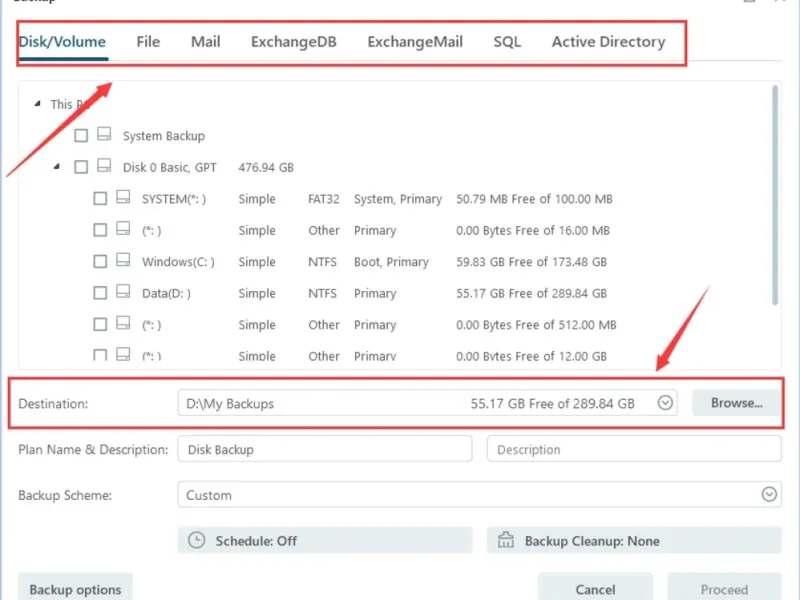Select the Data(D:) row label
This screenshot has width=800, height=600.
coord(166,293)
